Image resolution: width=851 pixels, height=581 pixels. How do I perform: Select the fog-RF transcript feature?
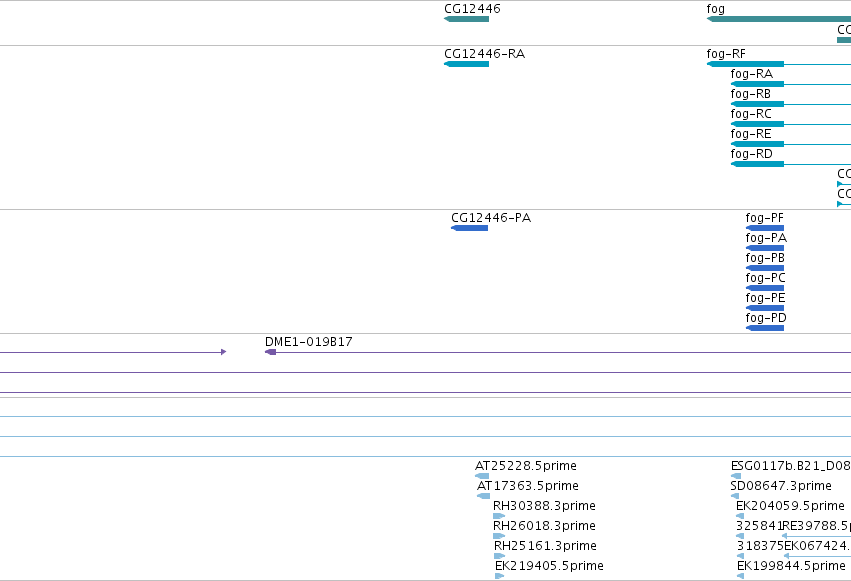tap(779, 64)
